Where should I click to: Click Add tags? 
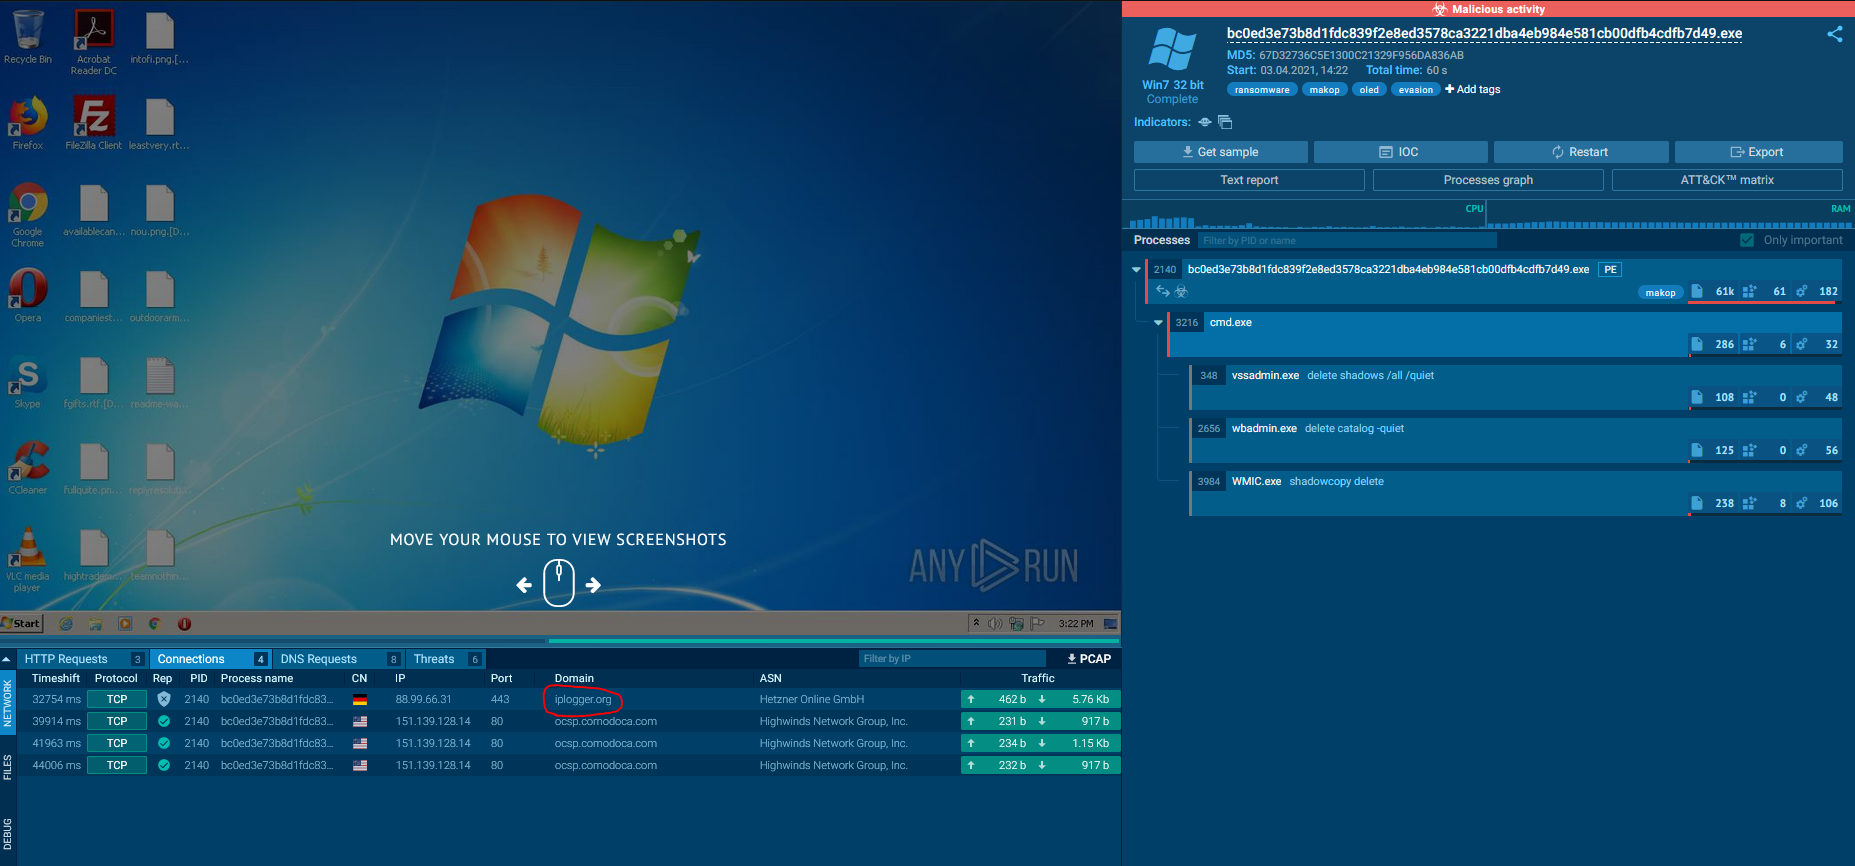(x=1473, y=90)
